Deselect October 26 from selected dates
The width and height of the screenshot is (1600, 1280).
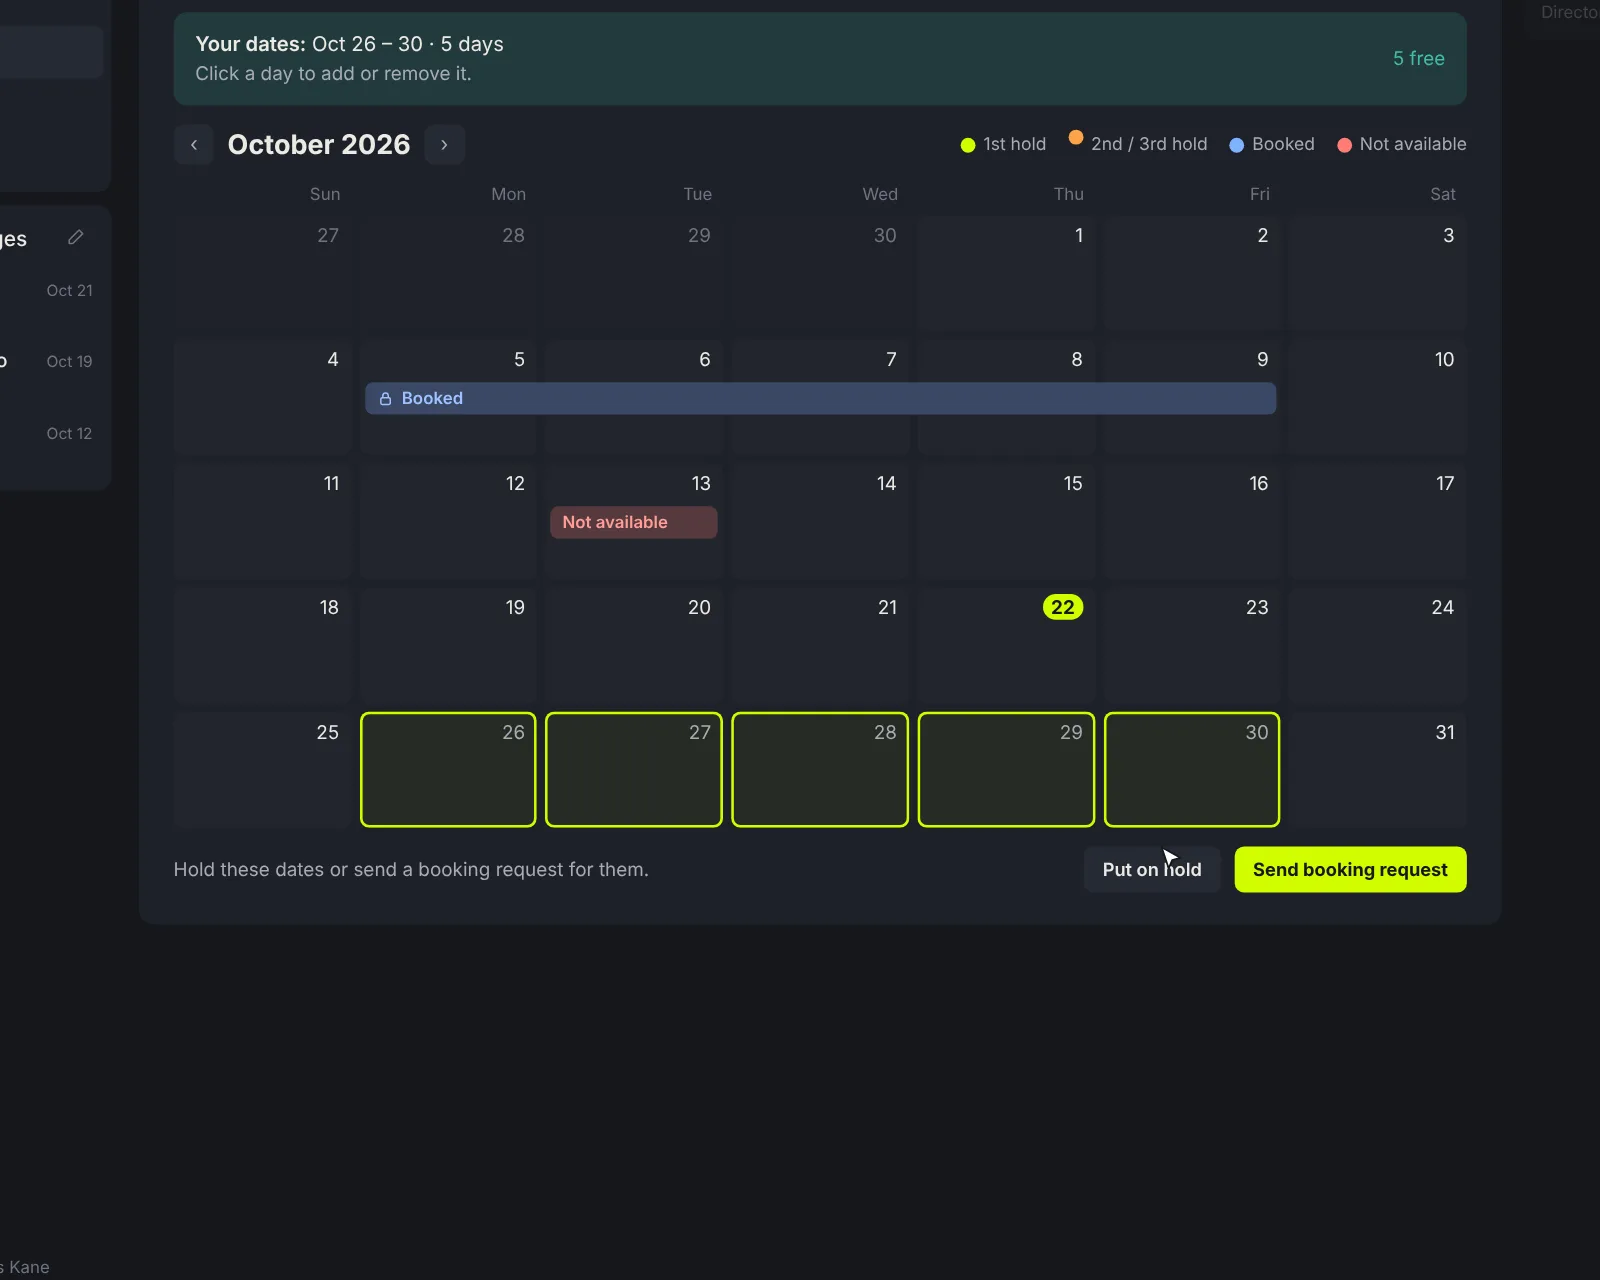[x=448, y=769]
